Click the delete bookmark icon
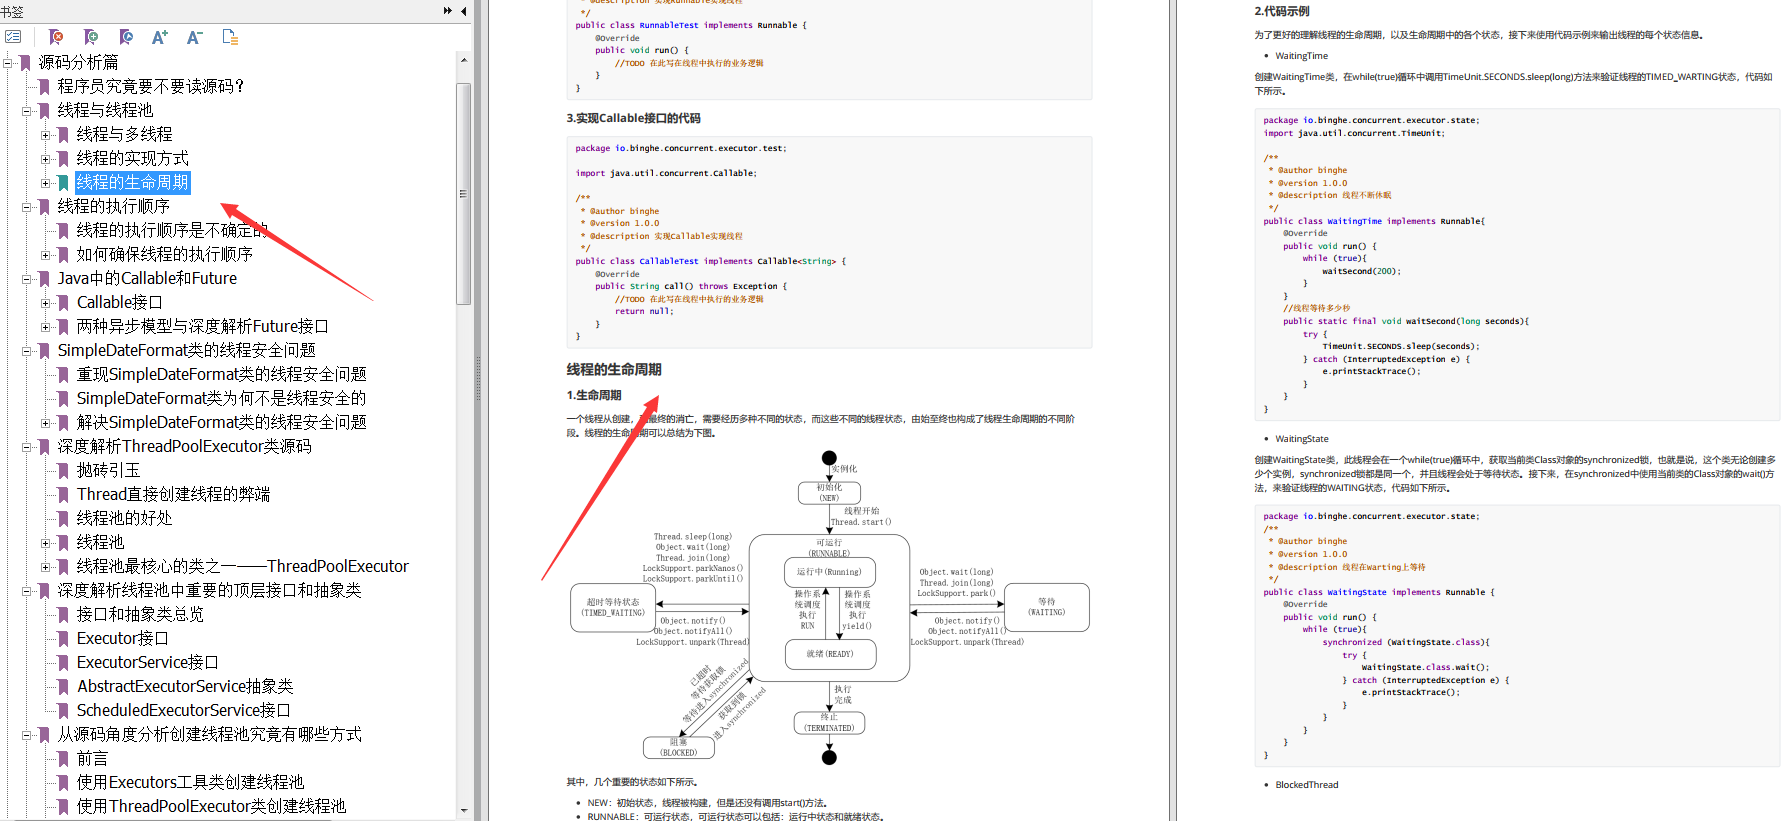This screenshot has height=821, width=1788. tap(56, 37)
